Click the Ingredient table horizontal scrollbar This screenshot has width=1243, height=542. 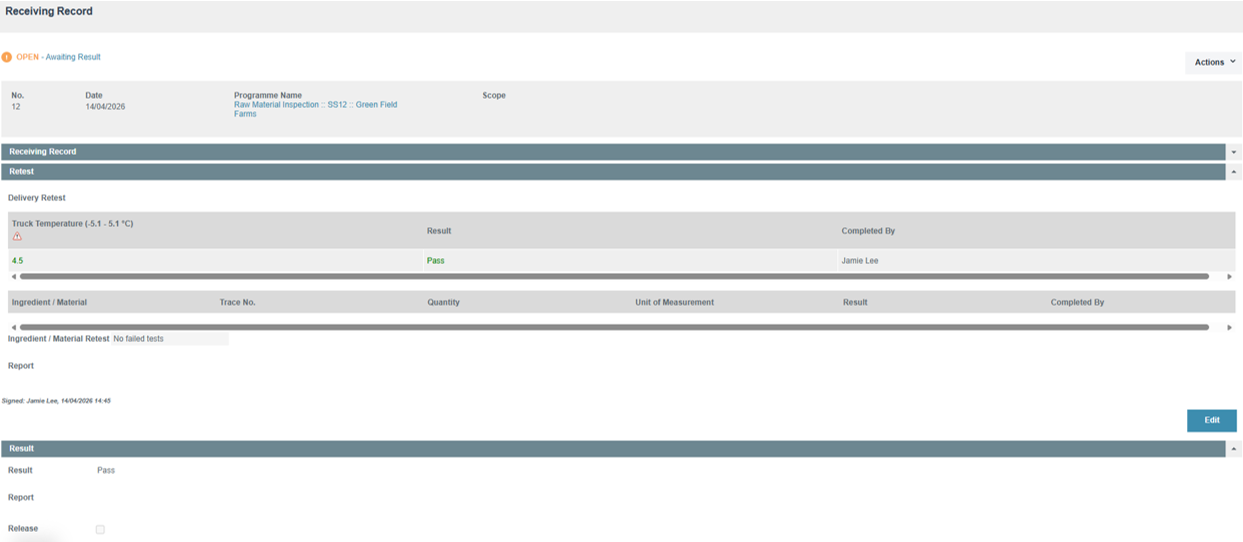point(614,327)
